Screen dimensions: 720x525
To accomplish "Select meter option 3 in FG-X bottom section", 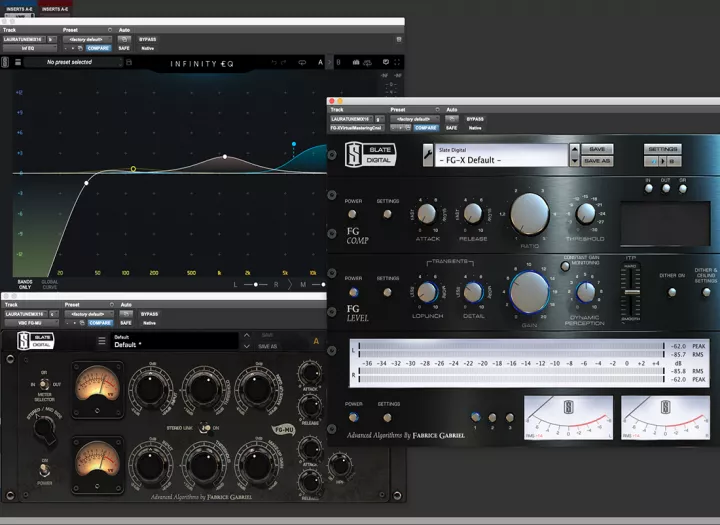I will coord(510,417).
